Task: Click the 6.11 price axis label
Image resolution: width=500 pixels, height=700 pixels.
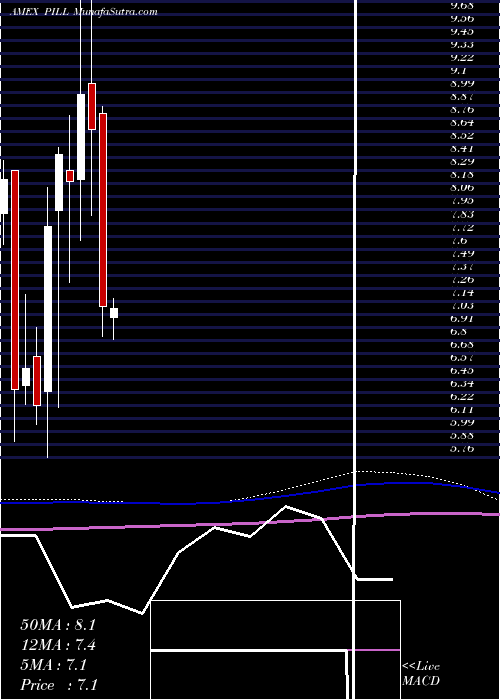Action: (462, 409)
